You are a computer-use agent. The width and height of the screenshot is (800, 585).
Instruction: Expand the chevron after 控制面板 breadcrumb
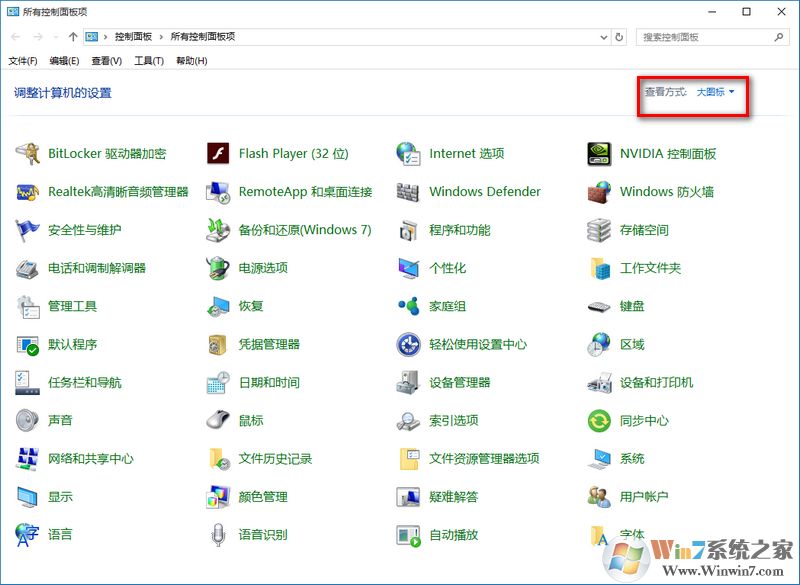coord(161,37)
